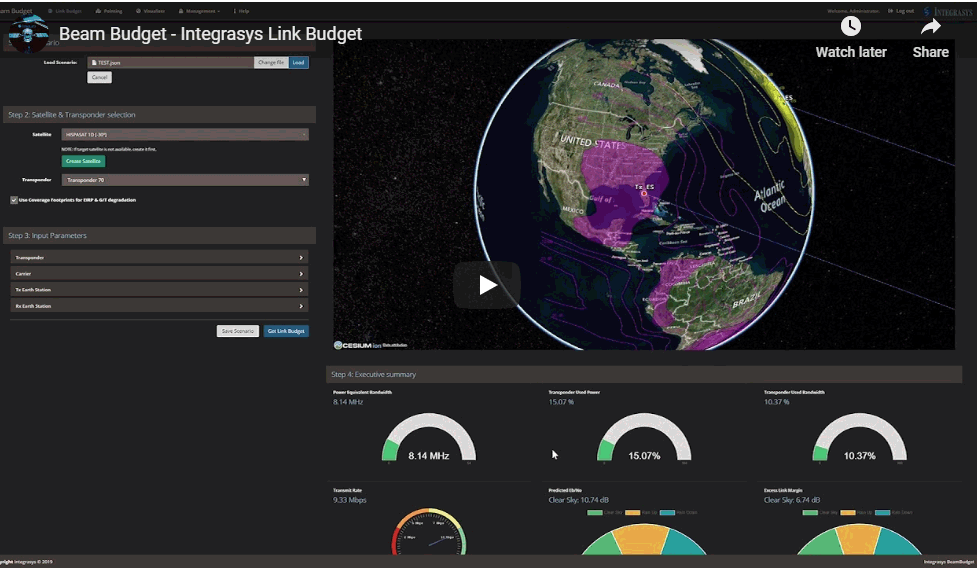Play the Beam Budget video
This screenshot has height=572, width=977.
(487, 285)
